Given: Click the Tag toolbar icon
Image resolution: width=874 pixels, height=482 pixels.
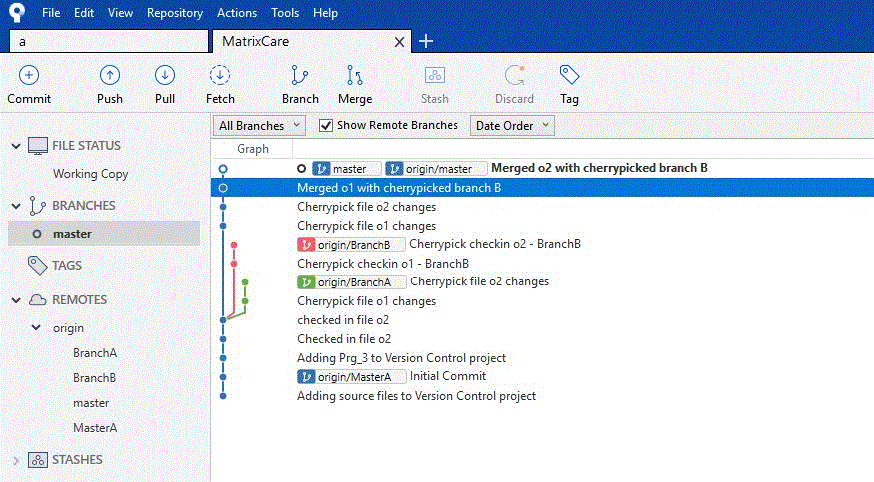Looking at the screenshot, I should coord(569,75).
